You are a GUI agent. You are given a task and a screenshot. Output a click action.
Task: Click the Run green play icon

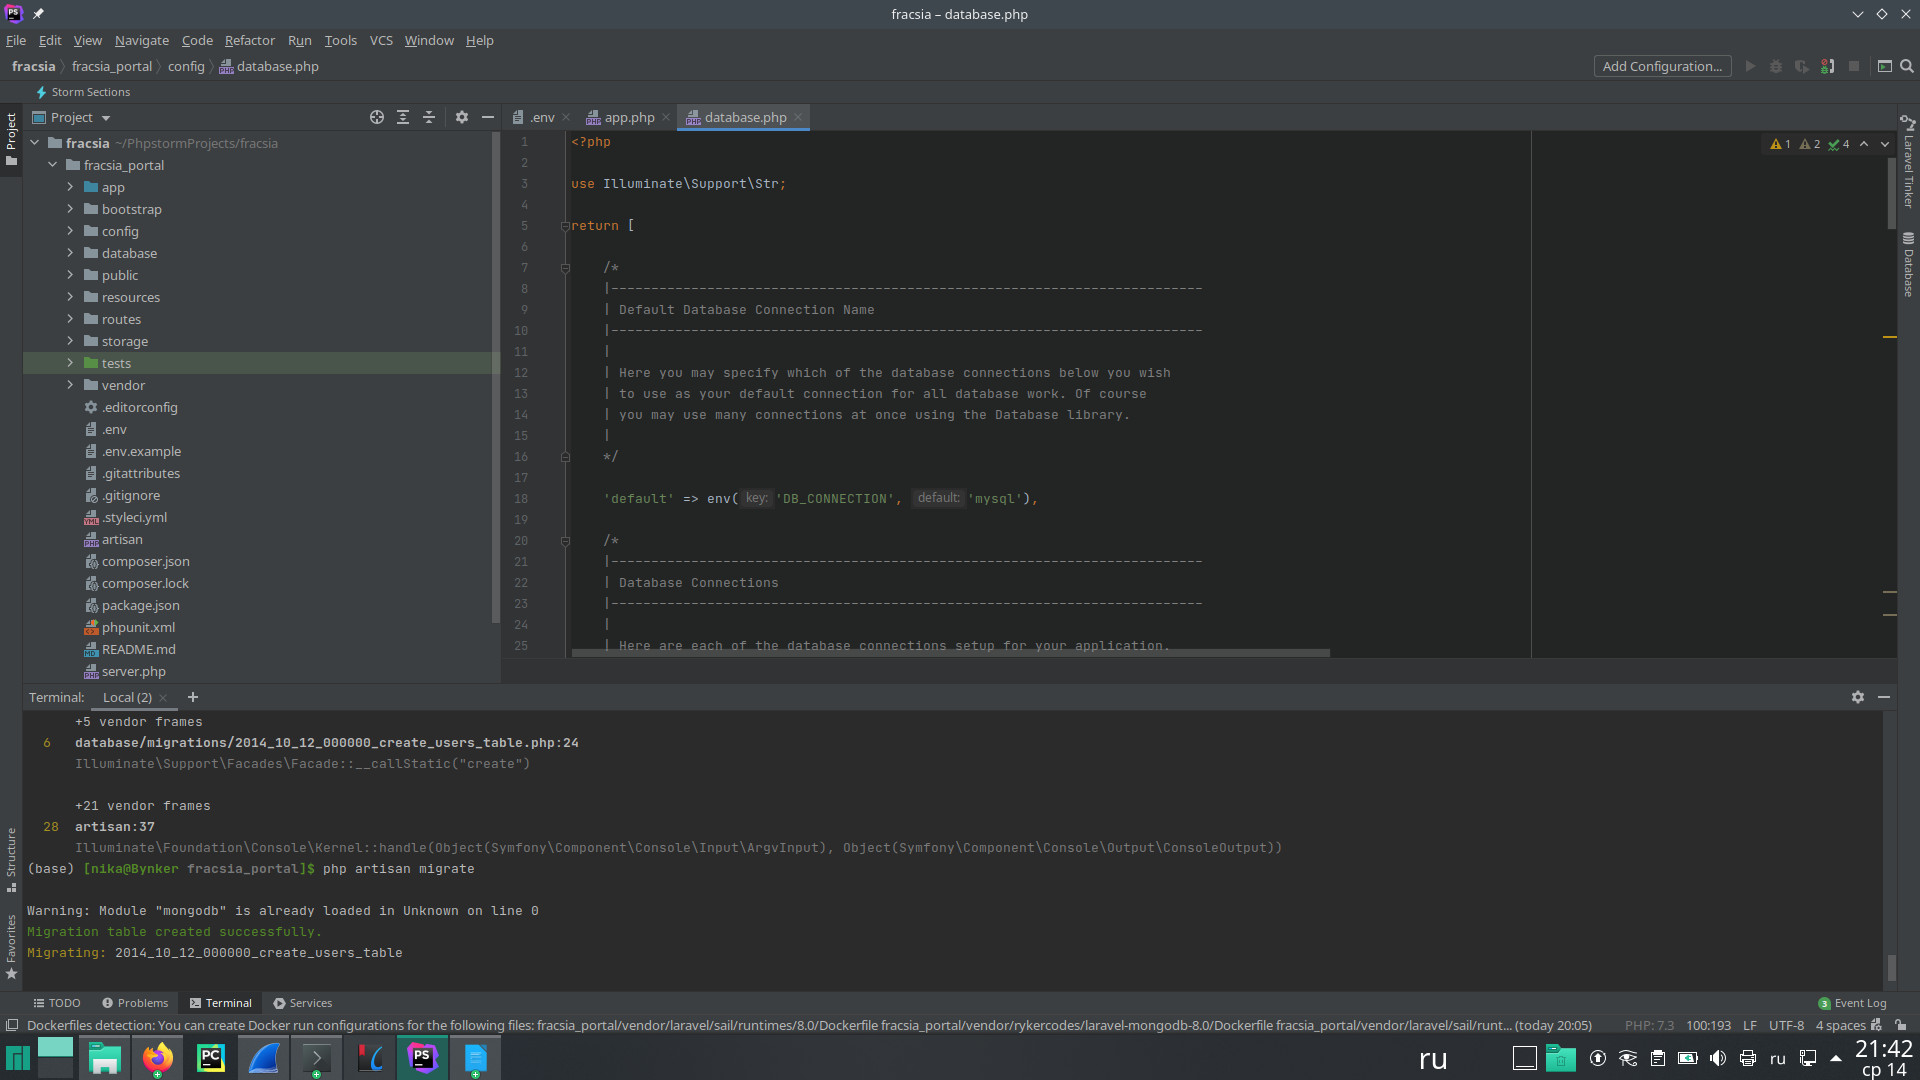point(1750,66)
